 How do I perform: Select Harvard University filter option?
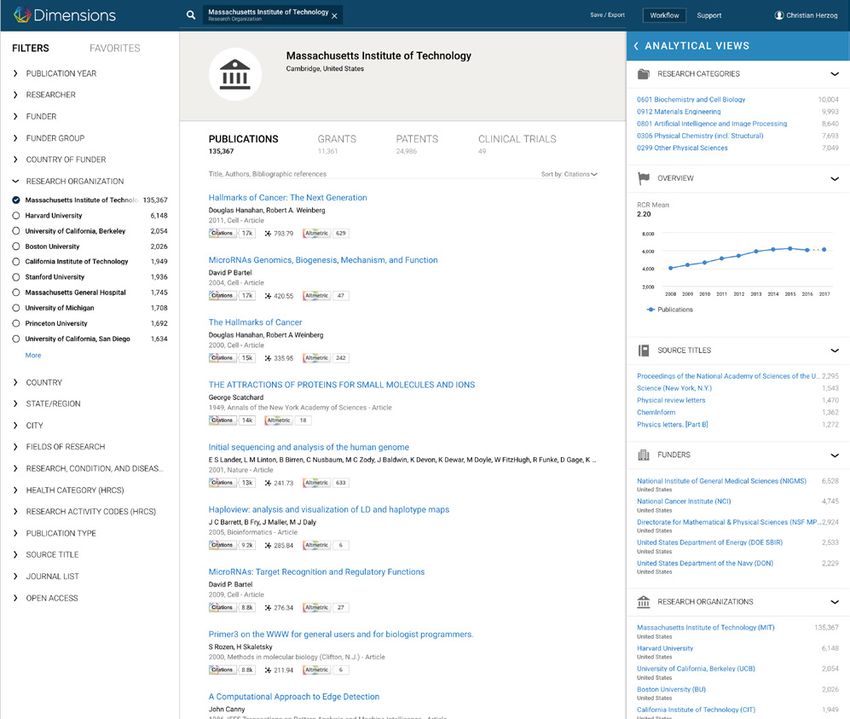tap(16, 215)
